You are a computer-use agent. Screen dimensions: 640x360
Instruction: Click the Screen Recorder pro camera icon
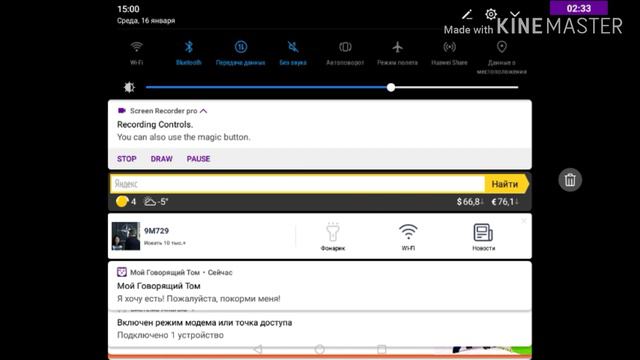[121, 111]
